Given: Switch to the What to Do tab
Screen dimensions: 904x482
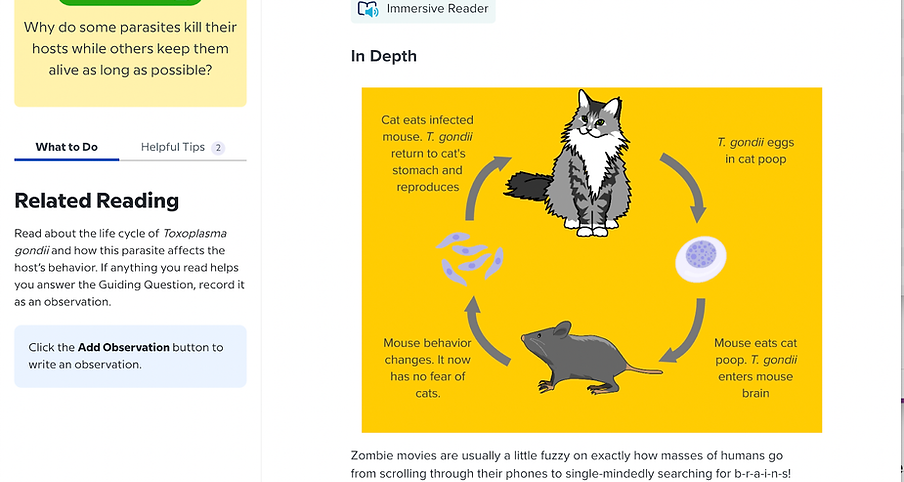Looking at the screenshot, I should pos(67,147).
